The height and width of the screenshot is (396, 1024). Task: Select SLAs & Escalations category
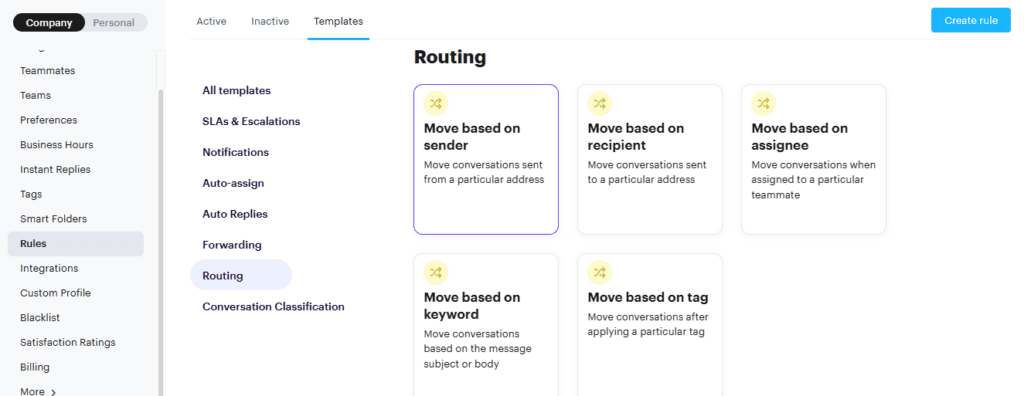pyautogui.click(x=251, y=121)
